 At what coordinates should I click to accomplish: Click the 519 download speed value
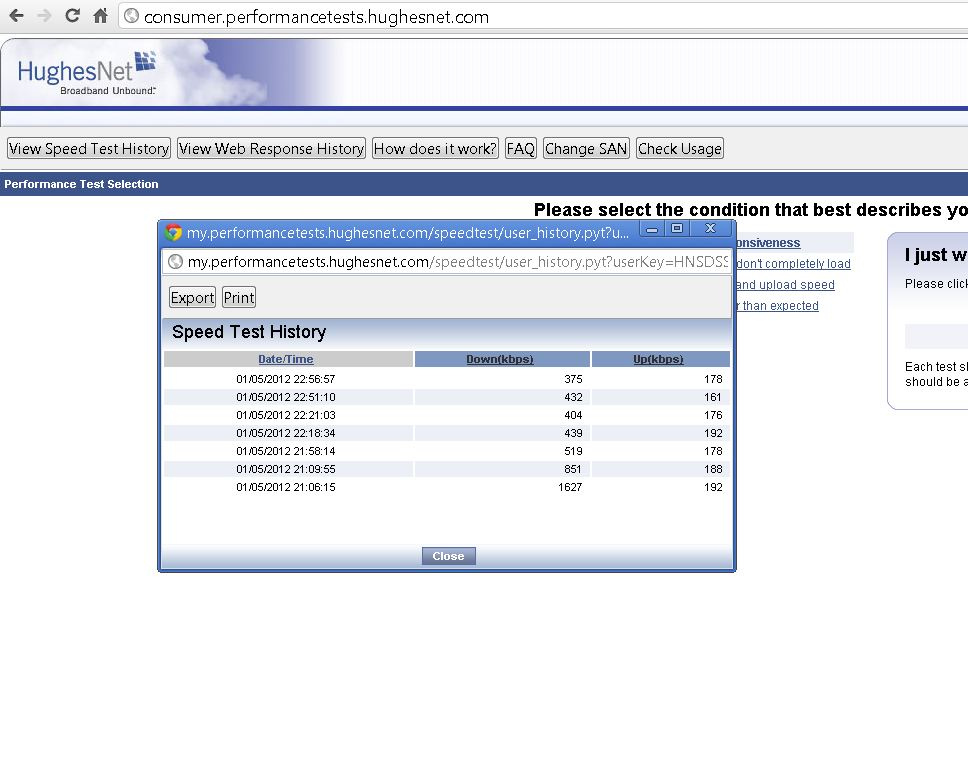(573, 451)
